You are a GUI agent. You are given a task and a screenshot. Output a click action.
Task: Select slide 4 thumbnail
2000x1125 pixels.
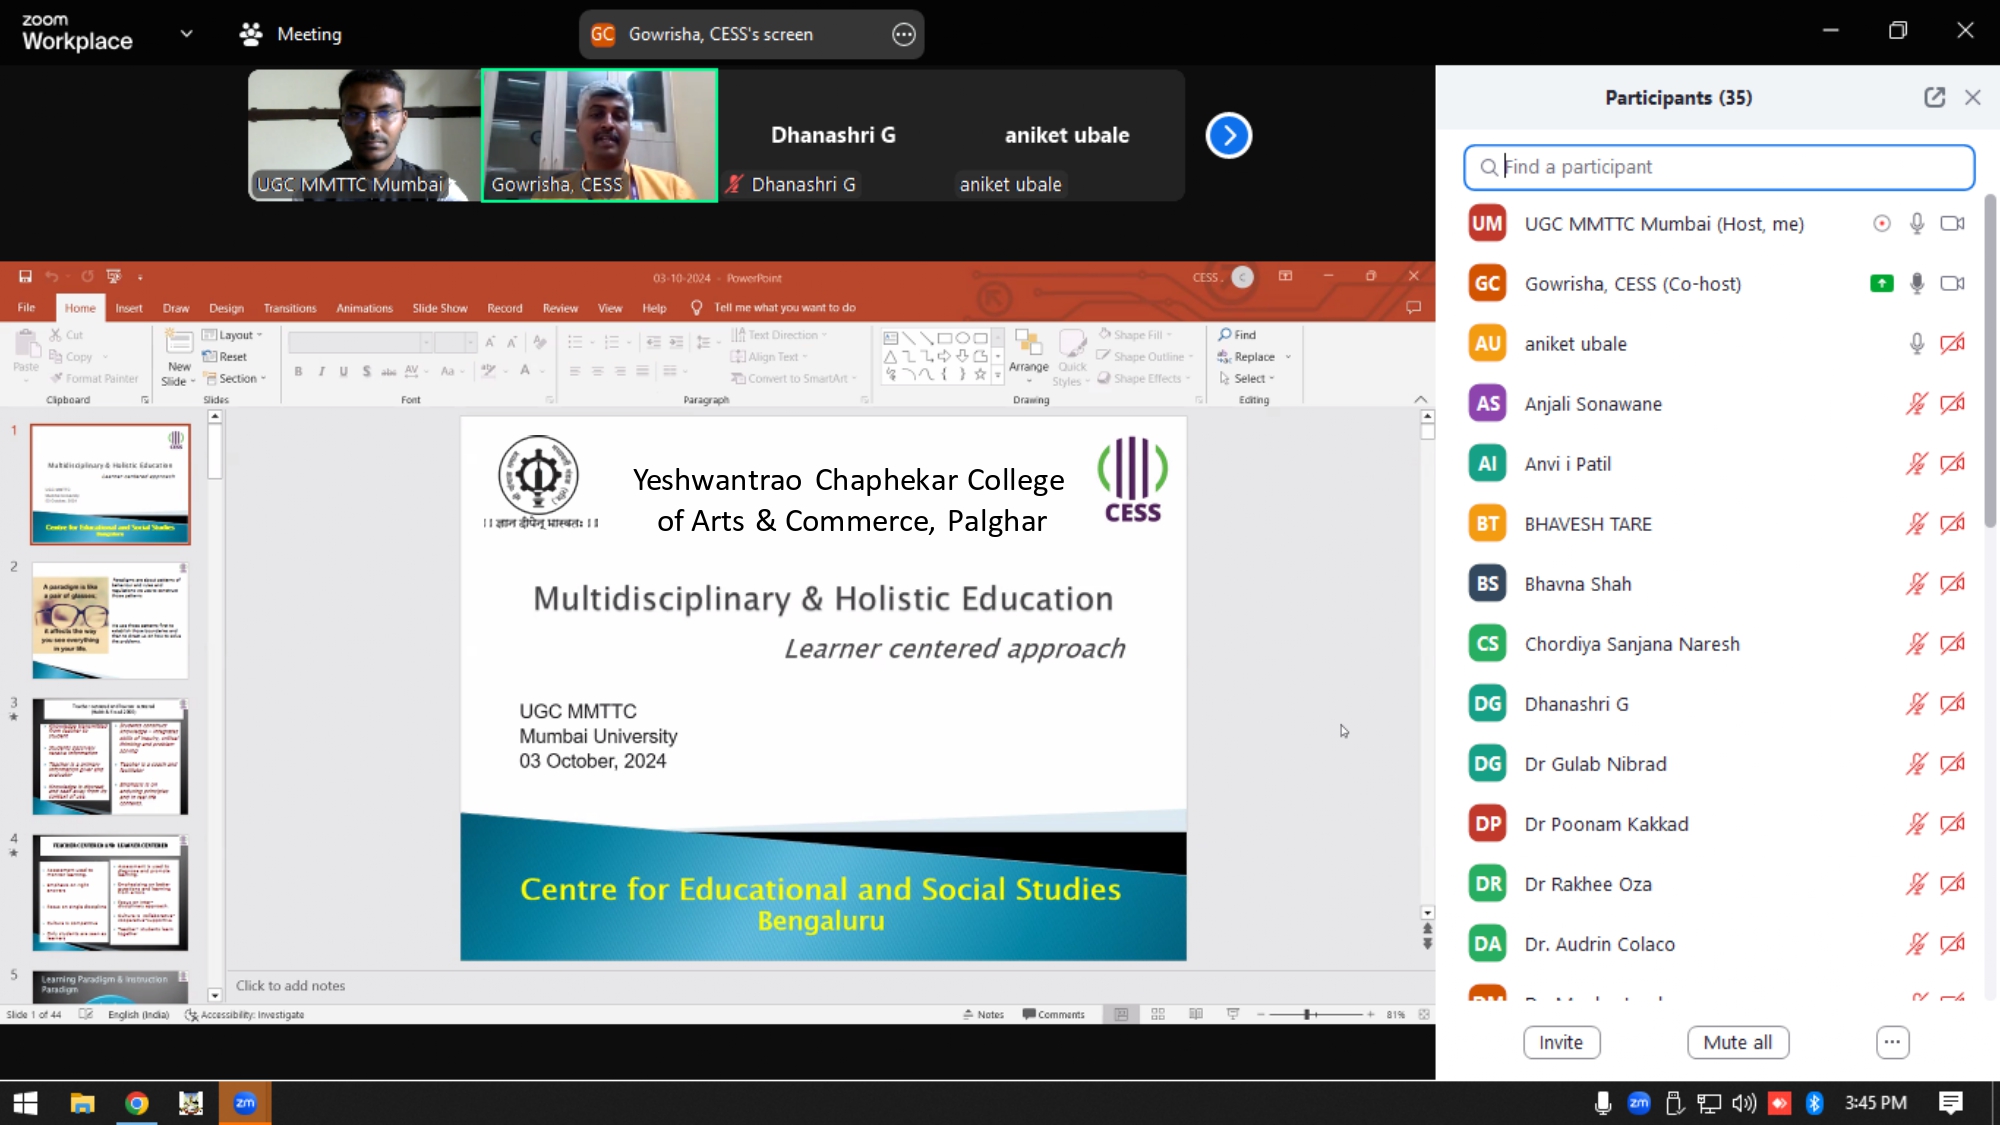110,893
